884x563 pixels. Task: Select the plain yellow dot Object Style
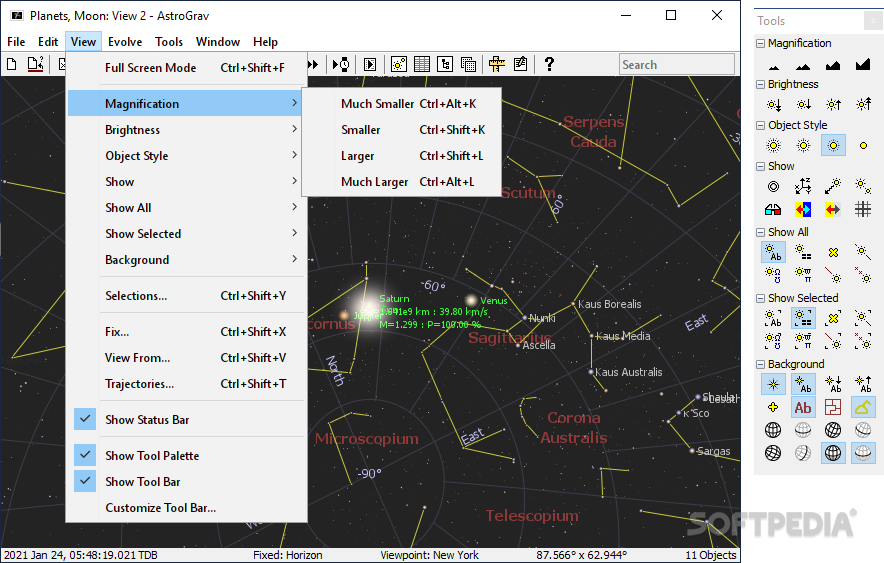point(863,145)
